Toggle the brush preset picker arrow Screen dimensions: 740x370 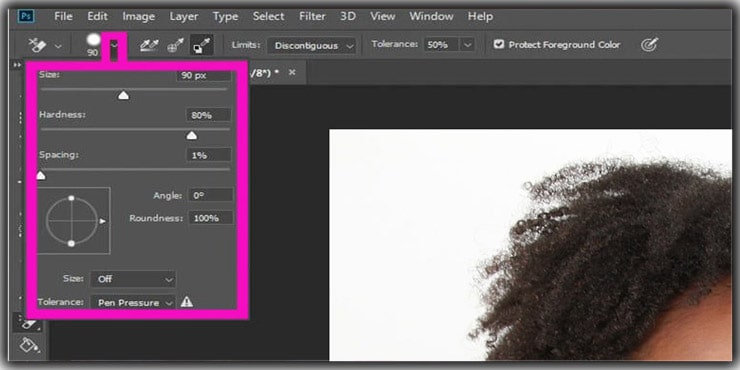[114, 45]
